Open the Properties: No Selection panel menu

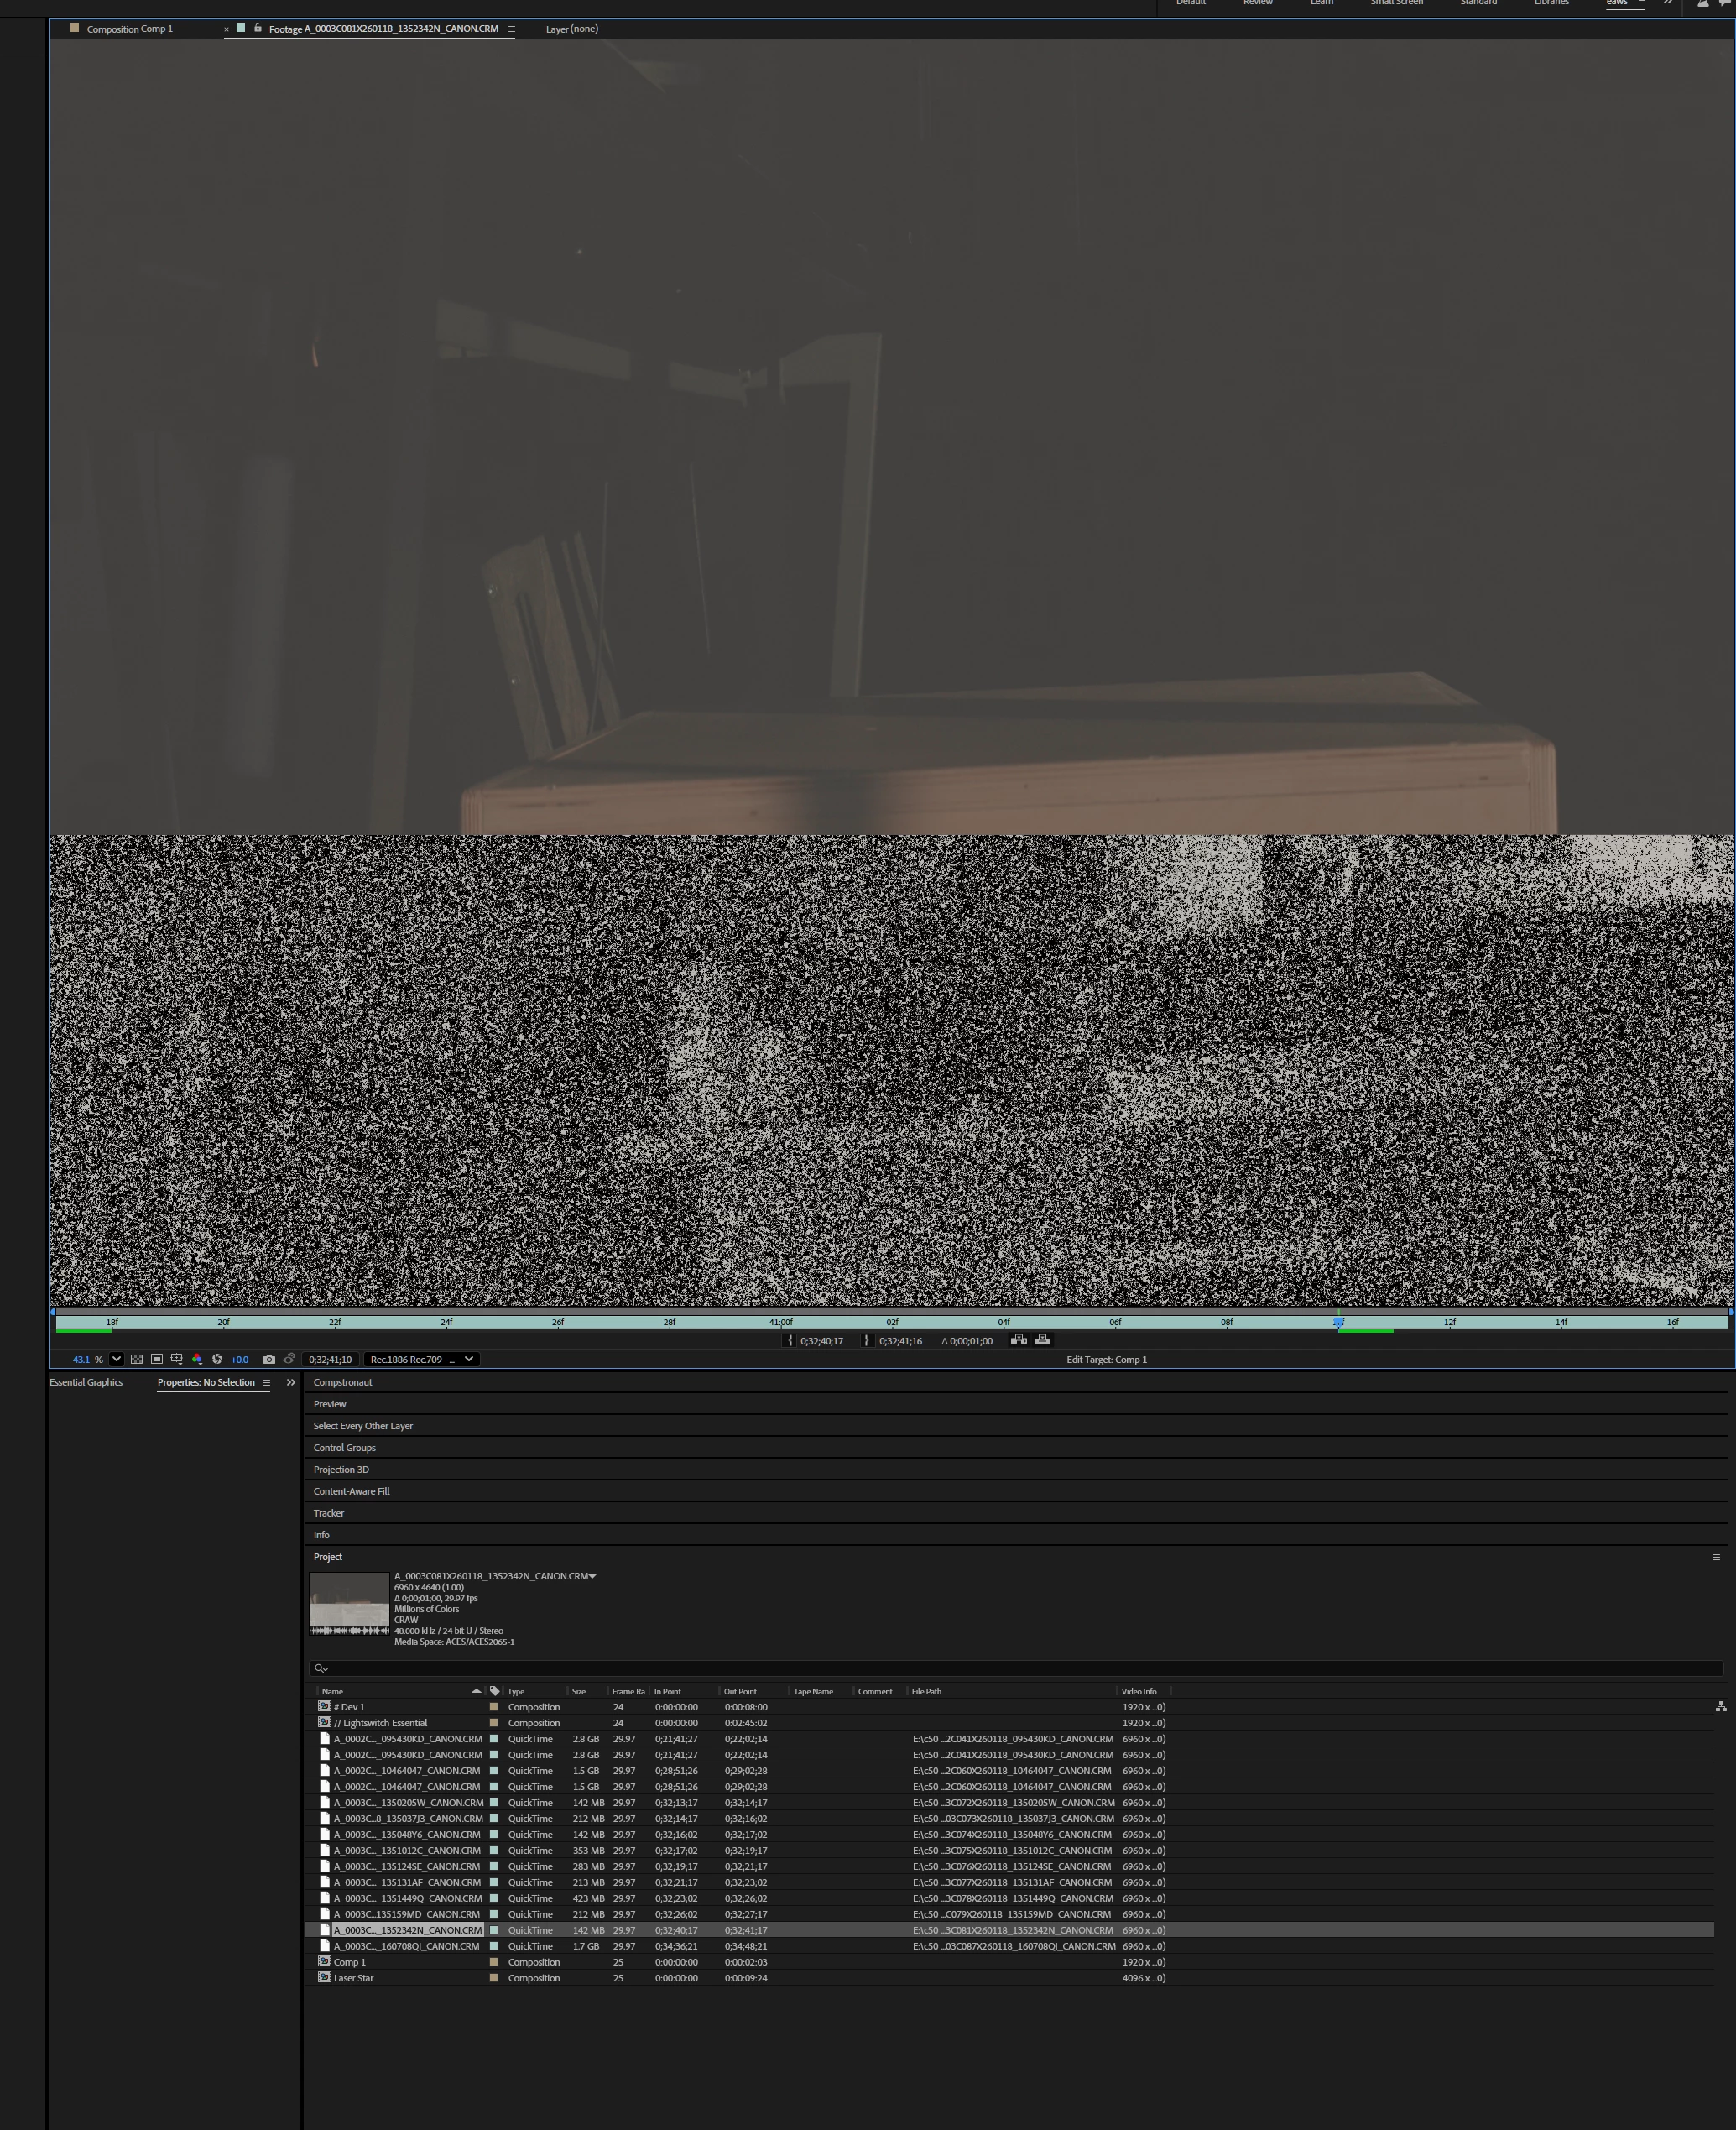[266, 1382]
